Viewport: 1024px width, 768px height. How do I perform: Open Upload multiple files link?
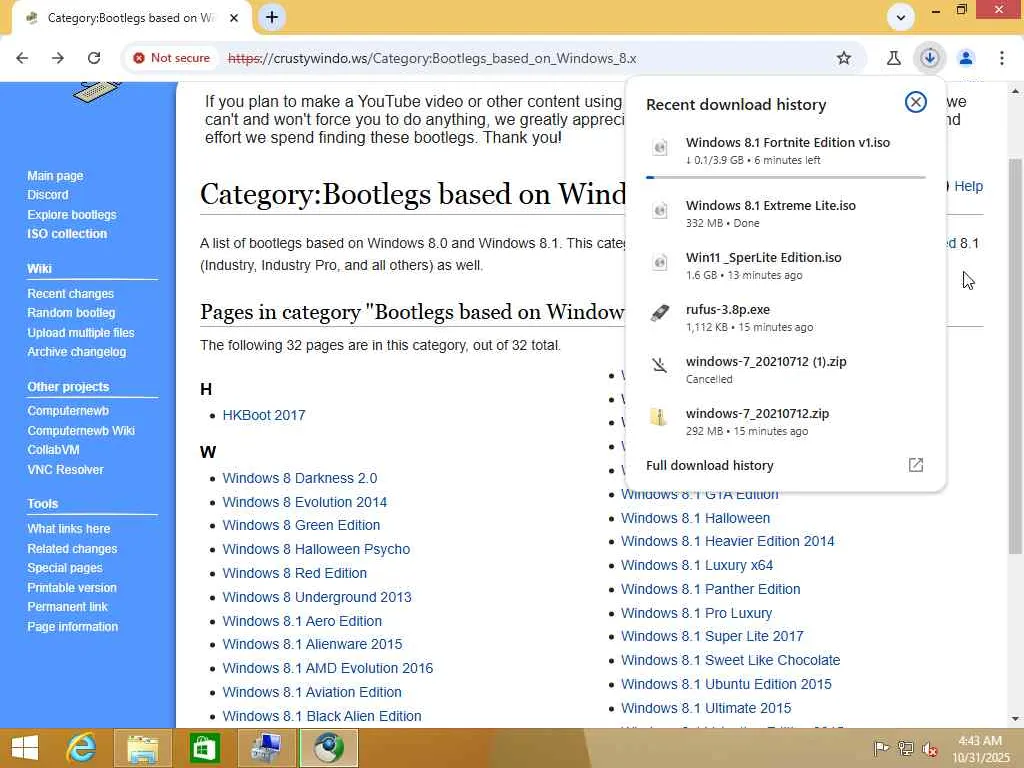pyautogui.click(x=81, y=332)
